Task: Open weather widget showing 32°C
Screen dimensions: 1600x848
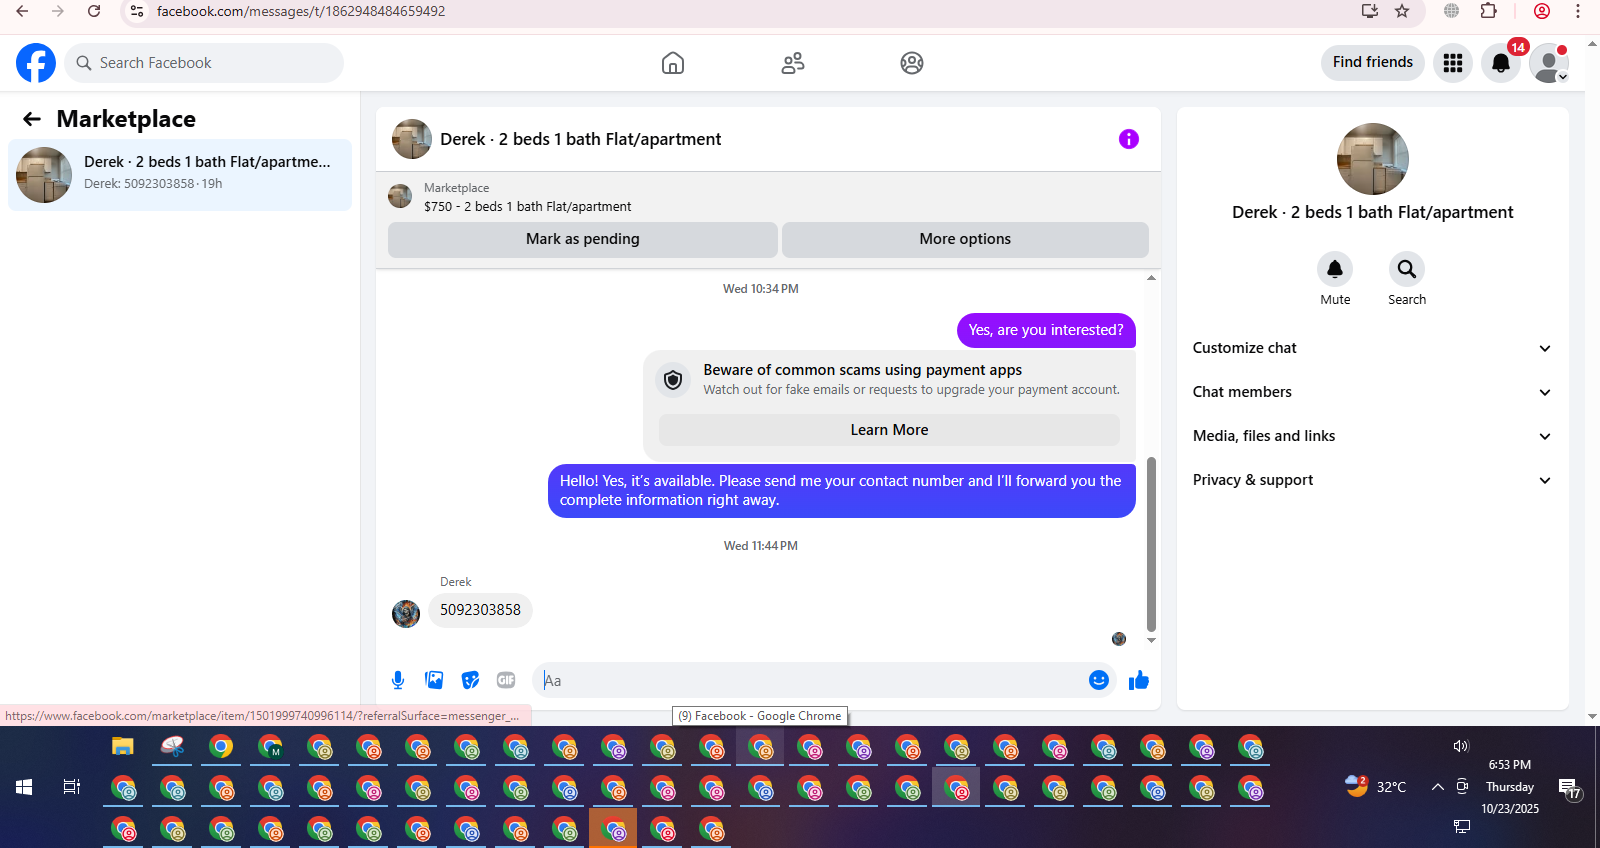Action: (1375, 787)
